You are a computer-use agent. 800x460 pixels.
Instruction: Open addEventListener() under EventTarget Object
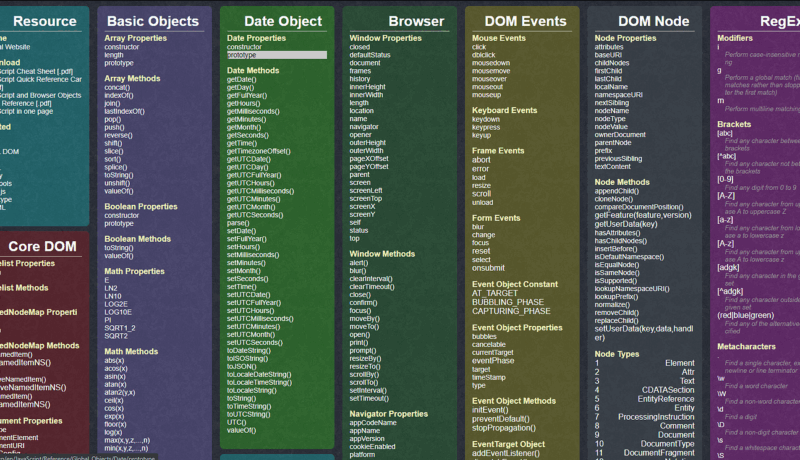tap(506, 453)
